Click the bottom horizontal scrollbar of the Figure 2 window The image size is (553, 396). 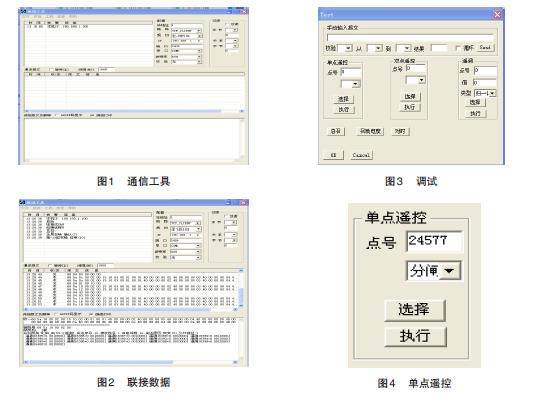coord(130,363)
